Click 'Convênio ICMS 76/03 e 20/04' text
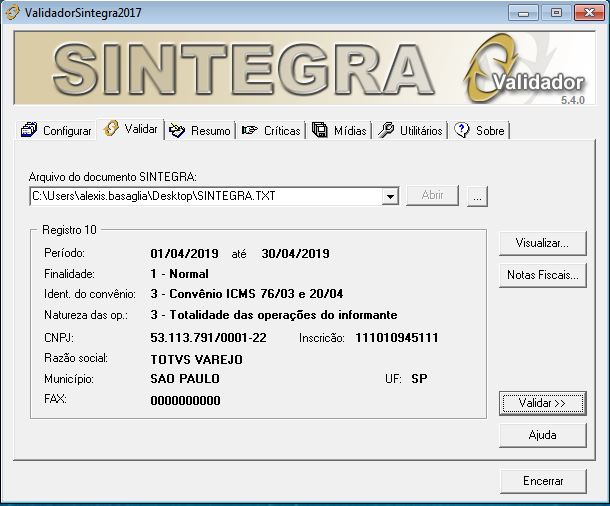This screenshot has height=506, width=610. (256, 294)
